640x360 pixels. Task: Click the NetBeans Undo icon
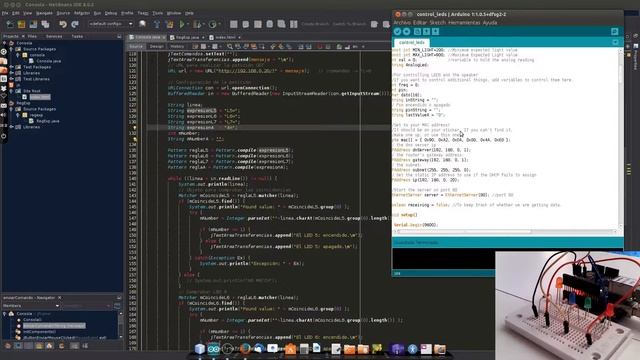pyautogui.click(x=62, y=24)
